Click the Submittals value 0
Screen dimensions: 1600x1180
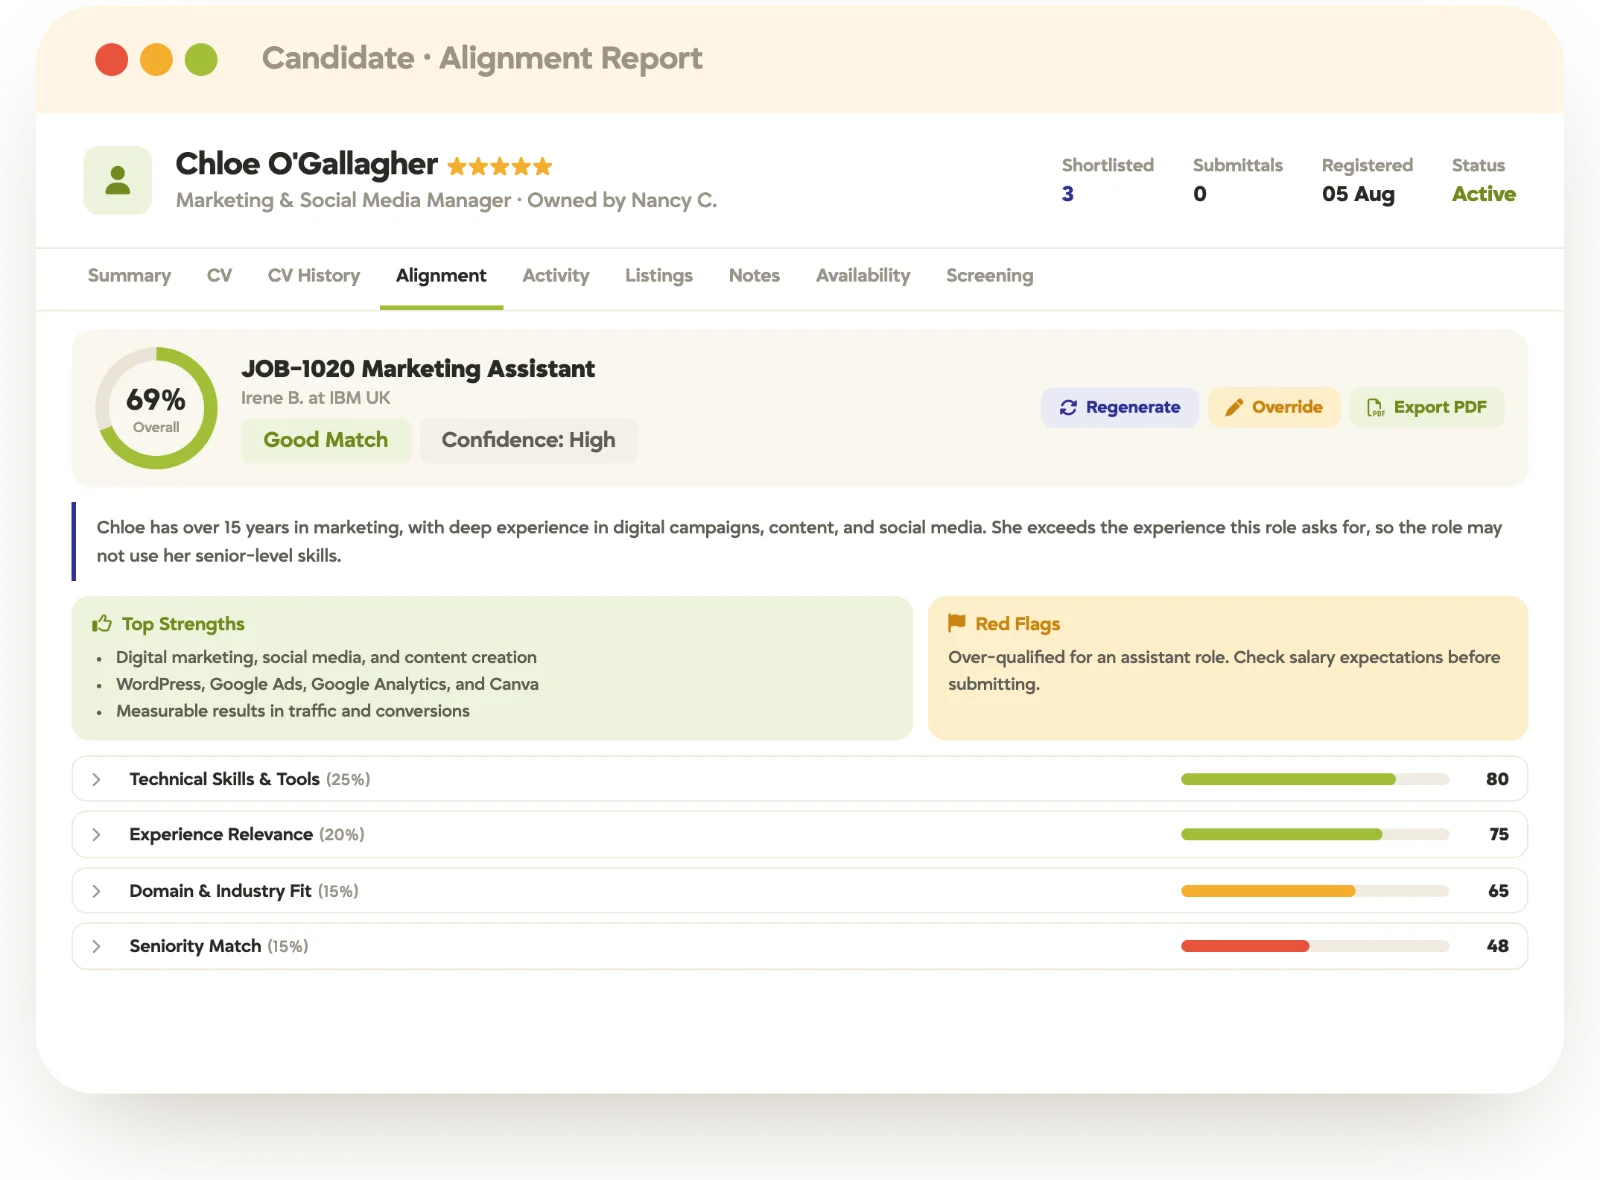[1200, 194]
